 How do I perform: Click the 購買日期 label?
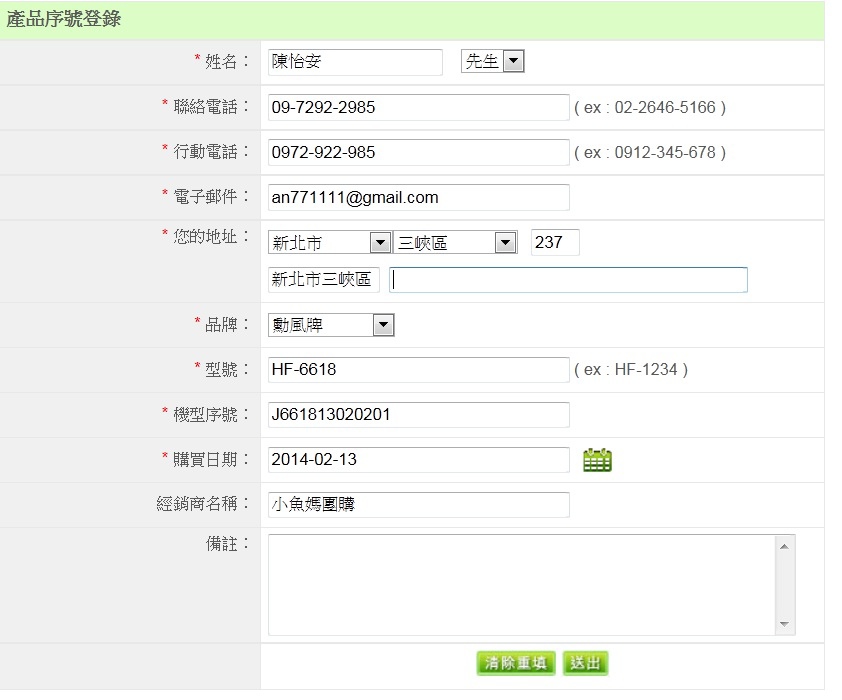click(x=206, y=459)
